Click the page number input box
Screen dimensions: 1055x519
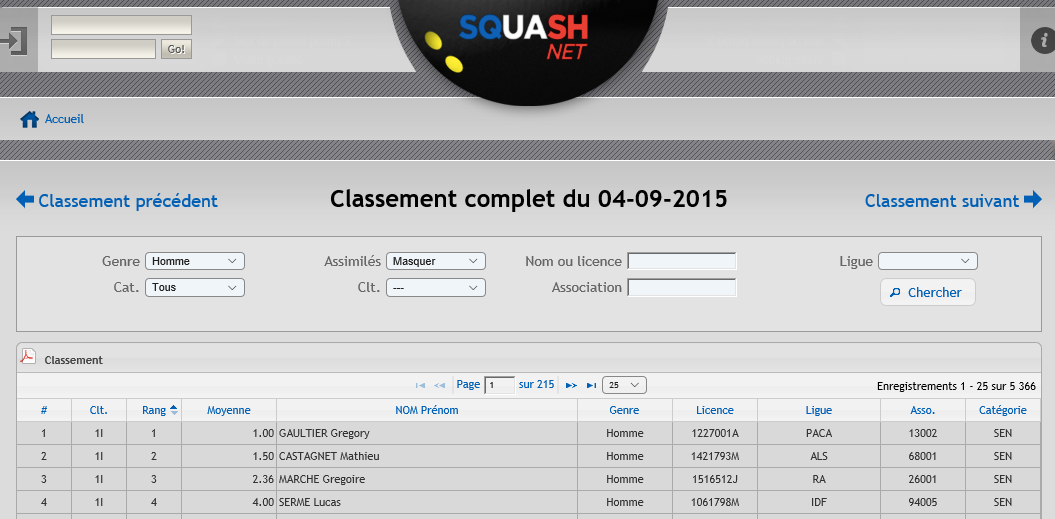499,385
